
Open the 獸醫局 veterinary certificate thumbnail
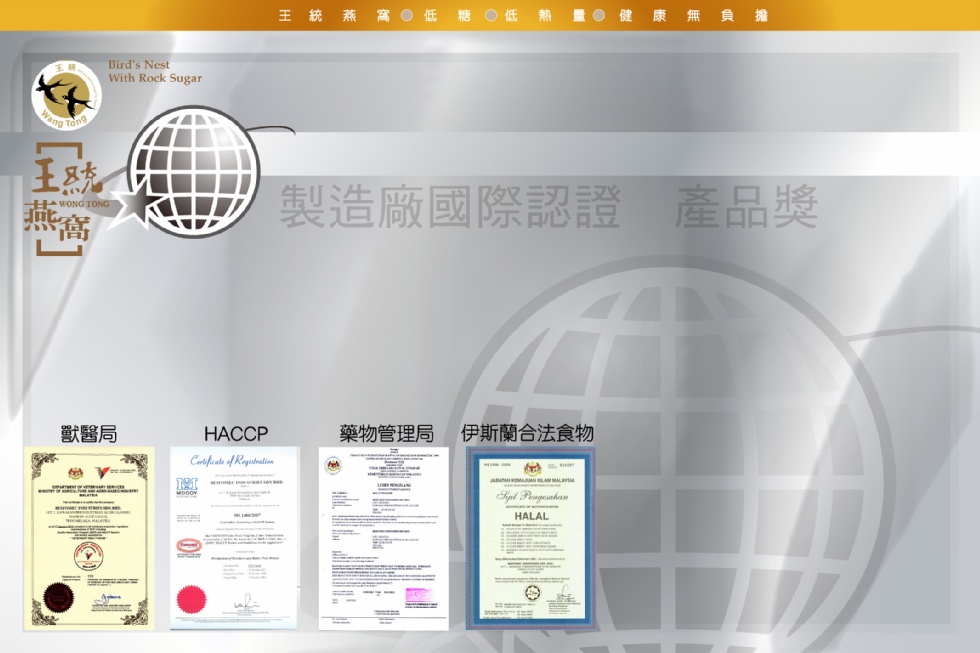(x=89, y=538)
